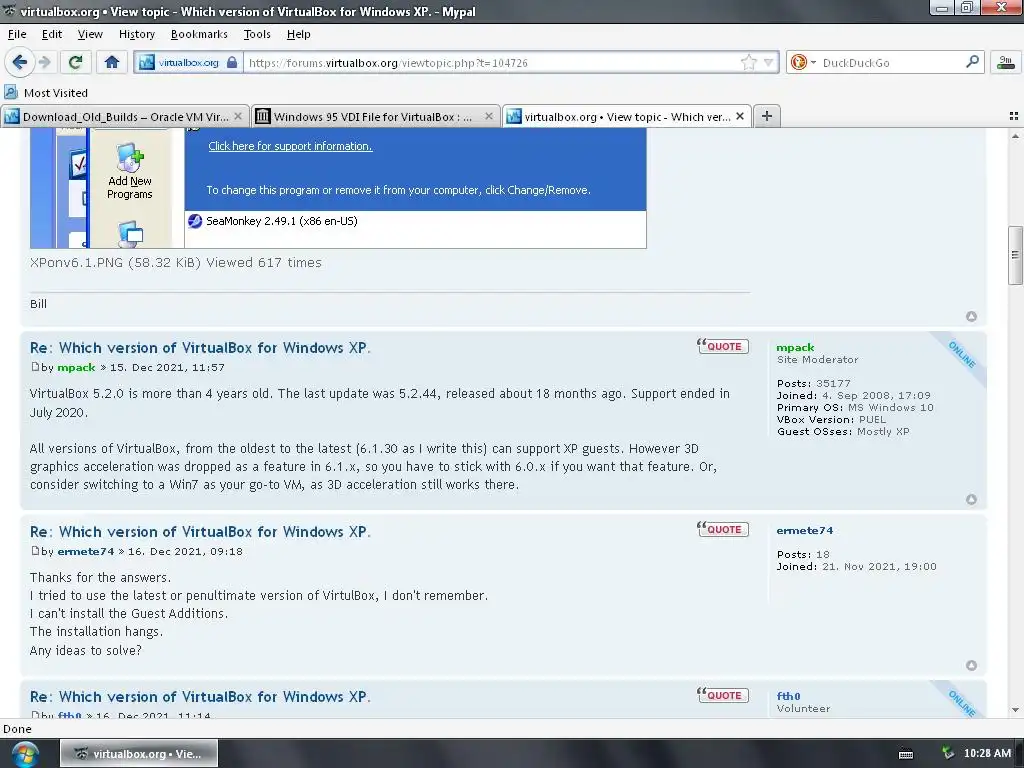This screenshot has width=1024, height=768.
Task: Click the scrollbar up arrow
Action: [x=1015, y=136]
